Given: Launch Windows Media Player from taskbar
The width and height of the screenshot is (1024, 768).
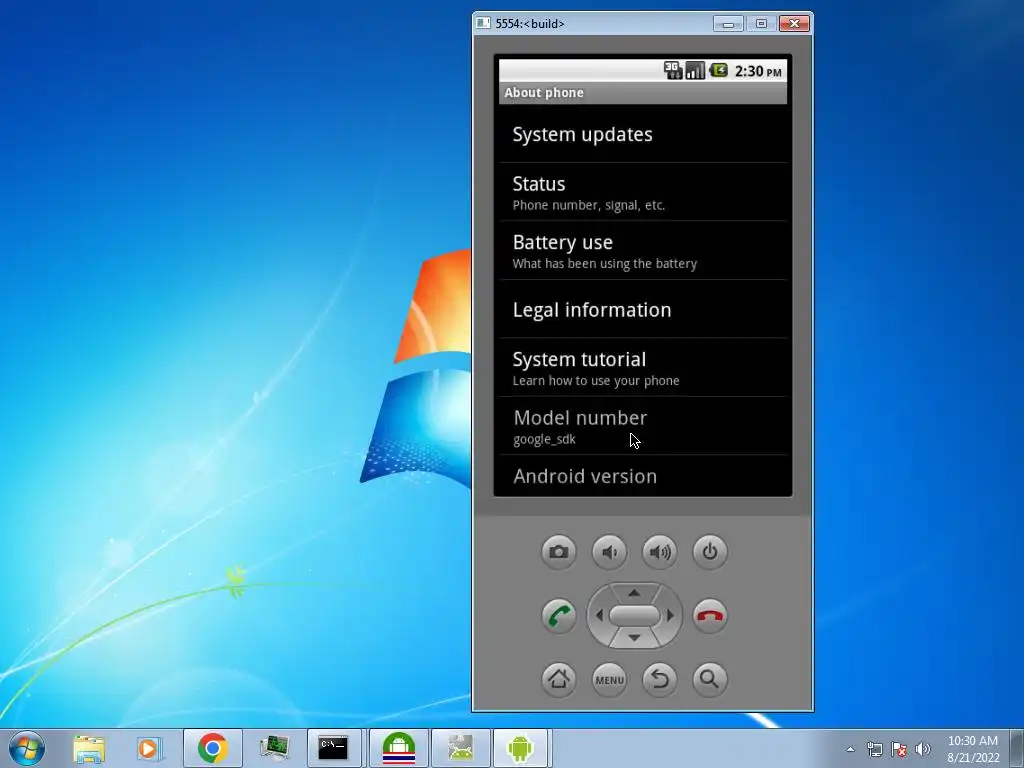Looking at the screenshot, I should click(148, 748).
